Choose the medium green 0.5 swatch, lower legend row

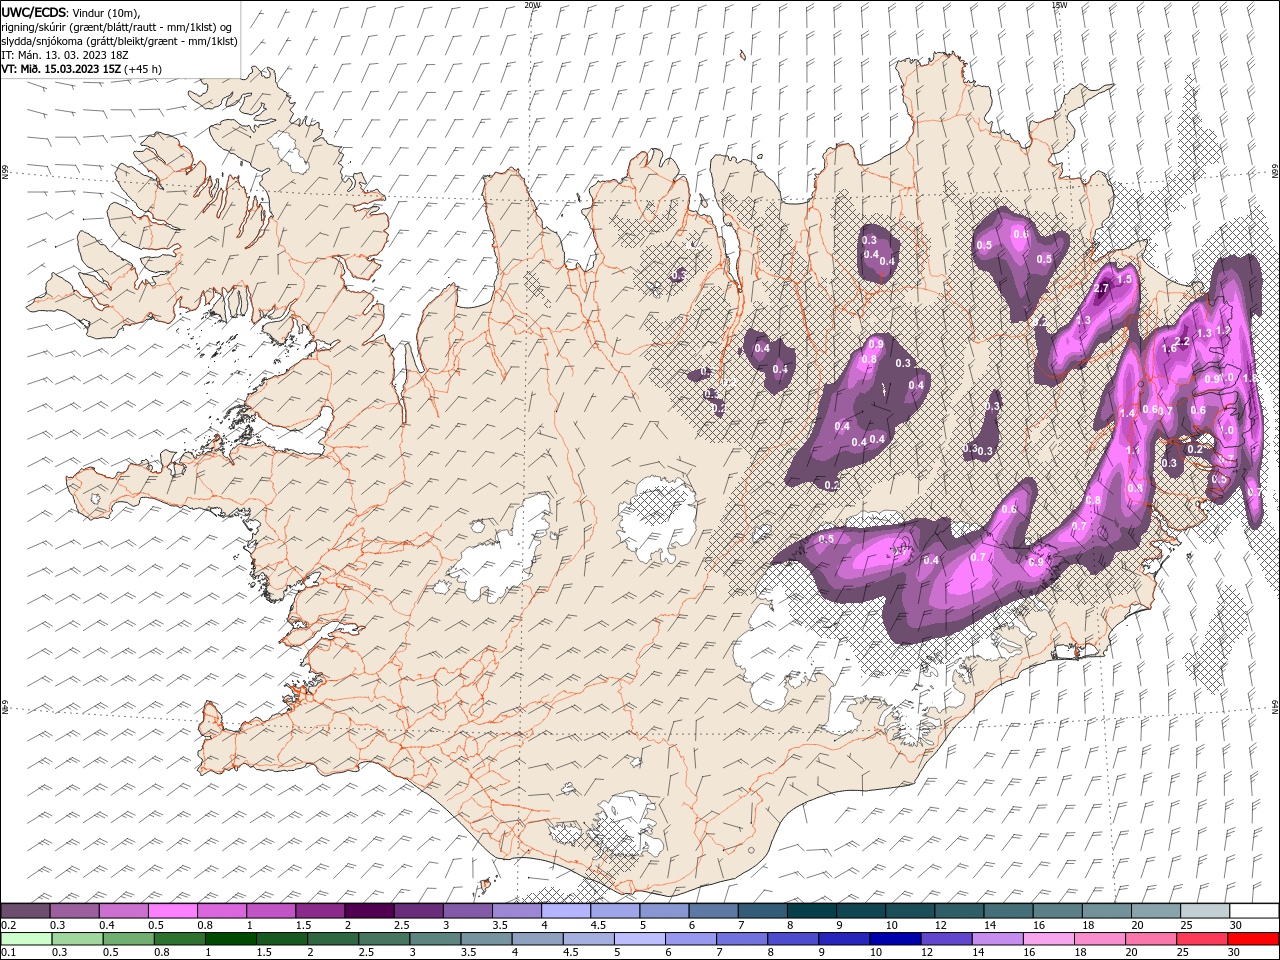click(x=129, y=938)
